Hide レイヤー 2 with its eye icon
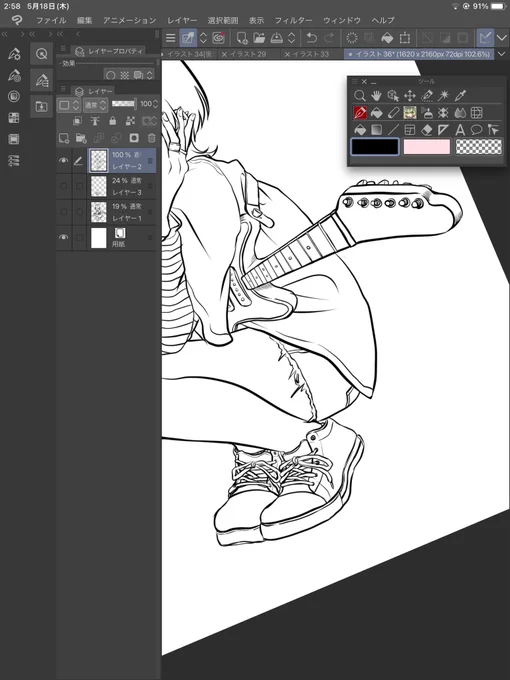The width and height of the screenshot is (510, 680). pyautogui.click(x=63, y=160)
